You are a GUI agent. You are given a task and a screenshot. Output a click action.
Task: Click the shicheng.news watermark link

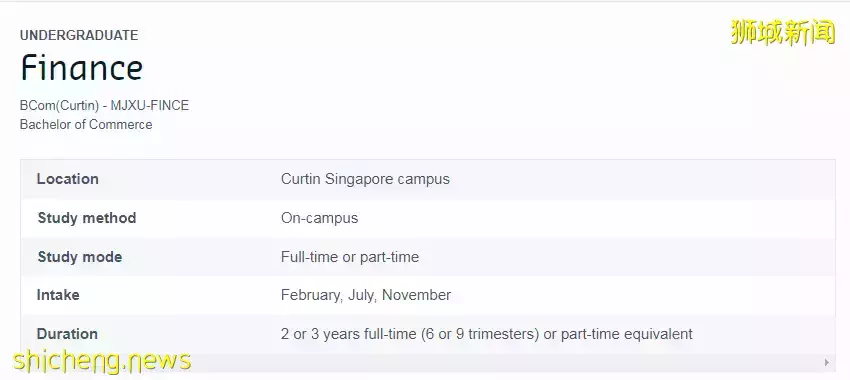(101, 360)
